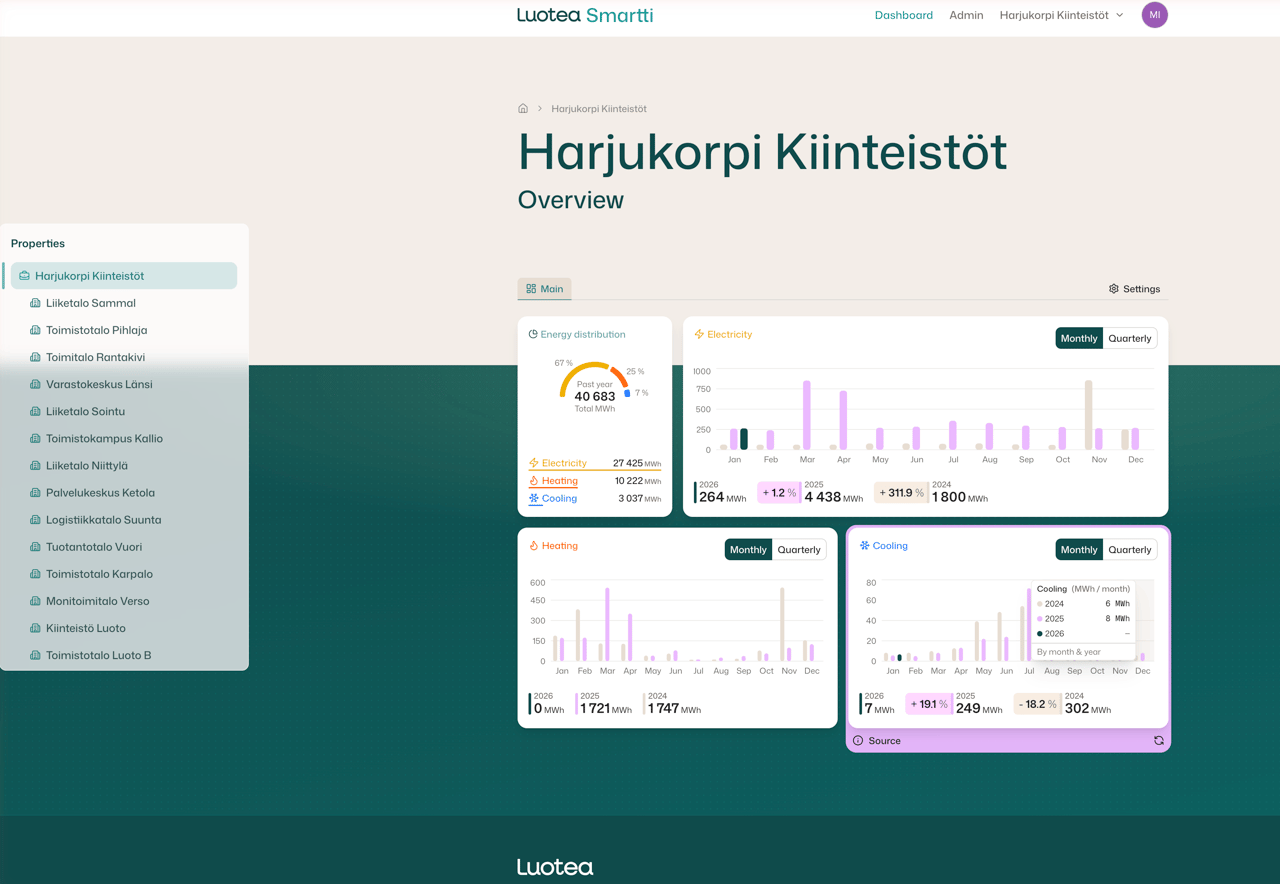Open the Main tab
The height and width of the screenshot is (884, 1280).
pyautogui.click(x=544, y=289)
